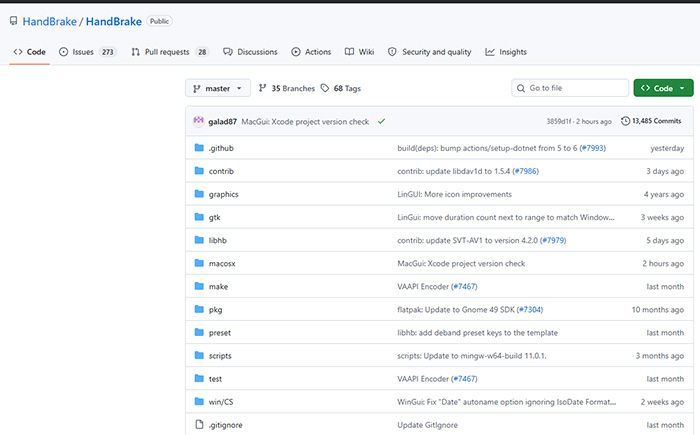Open pull request #7993 link
700x435 pixels.
pyautogui.click(x=593, y=148)
